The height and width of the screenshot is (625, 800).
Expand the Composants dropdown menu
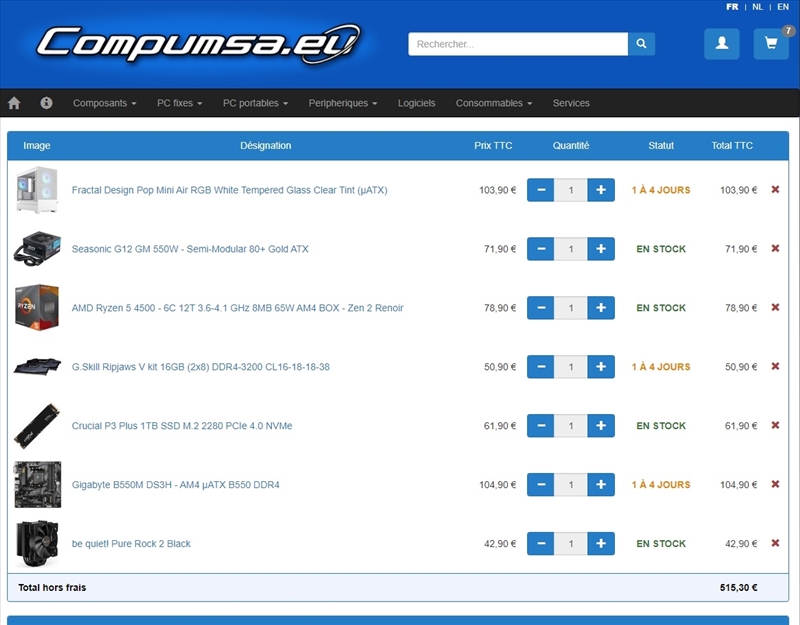(x=105, y=103)
